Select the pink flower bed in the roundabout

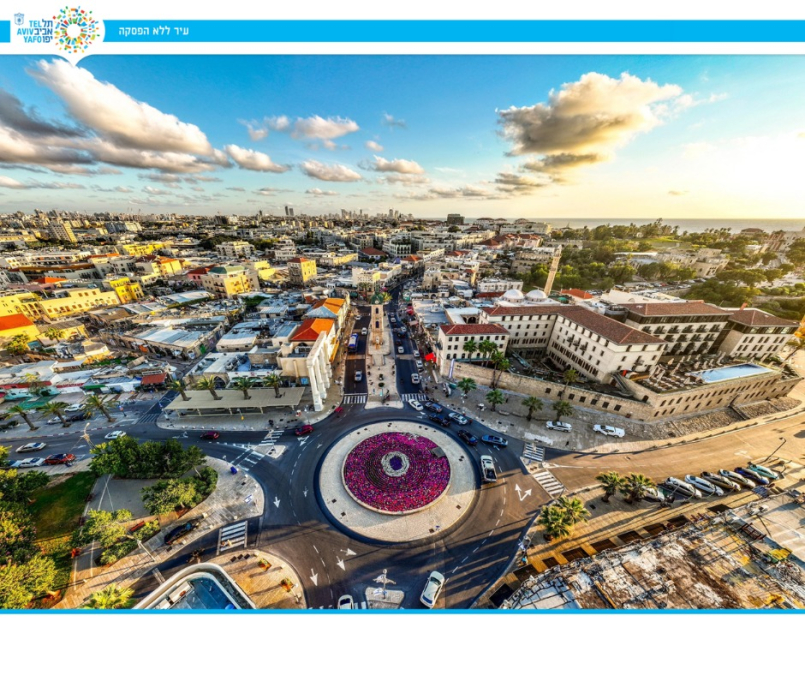click(396, 471)
